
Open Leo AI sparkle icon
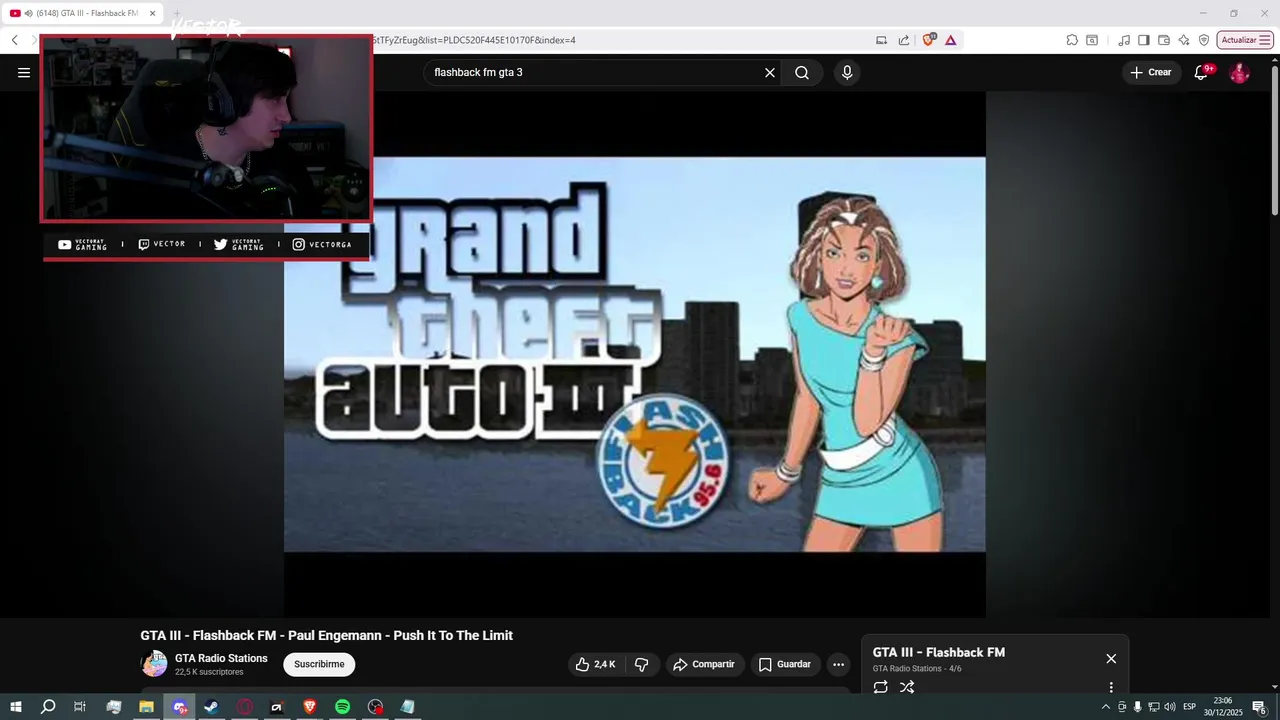tap(1184, 40)
